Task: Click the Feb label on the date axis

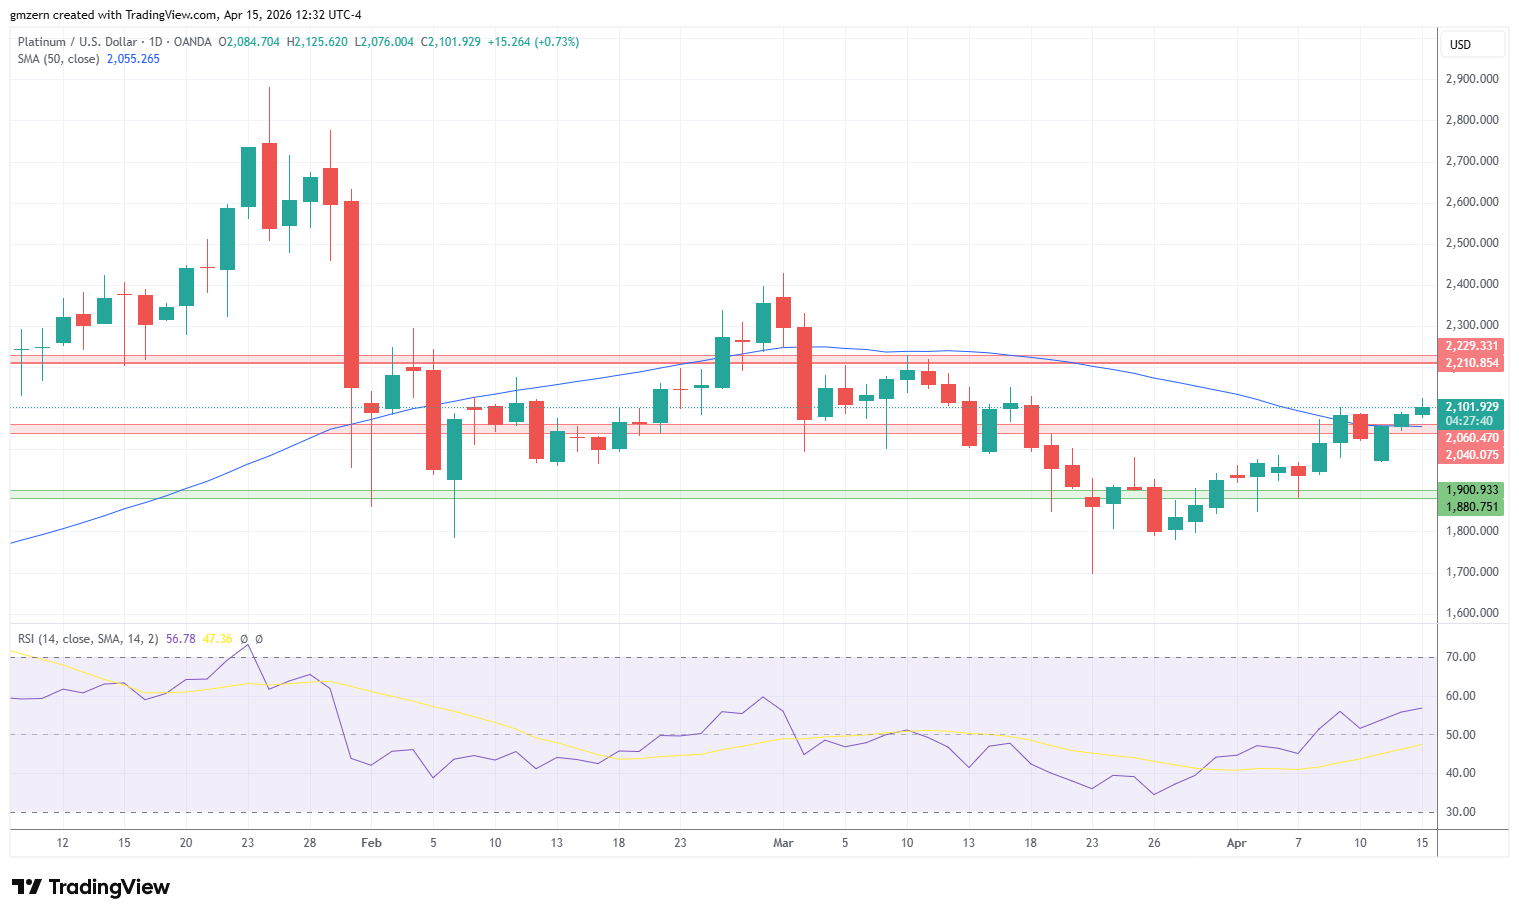Action: pos(371,843)
